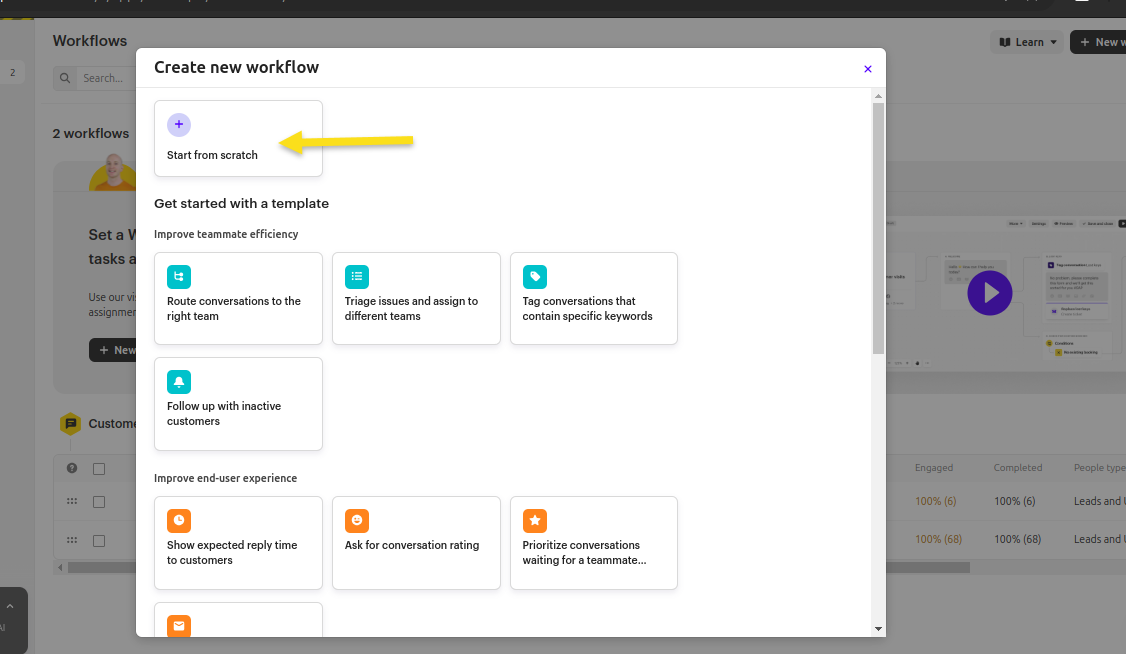The image size is (1126, 654).
Task: Select the Ask for conversation rating template
Action: pos(416,543)
